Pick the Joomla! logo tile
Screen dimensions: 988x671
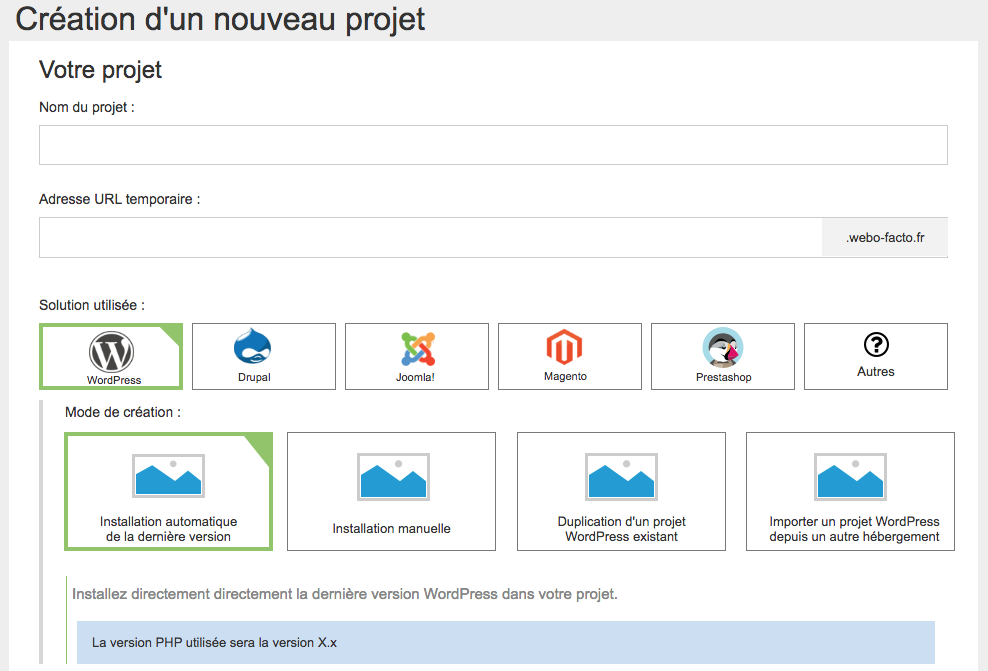coord(418,349)
